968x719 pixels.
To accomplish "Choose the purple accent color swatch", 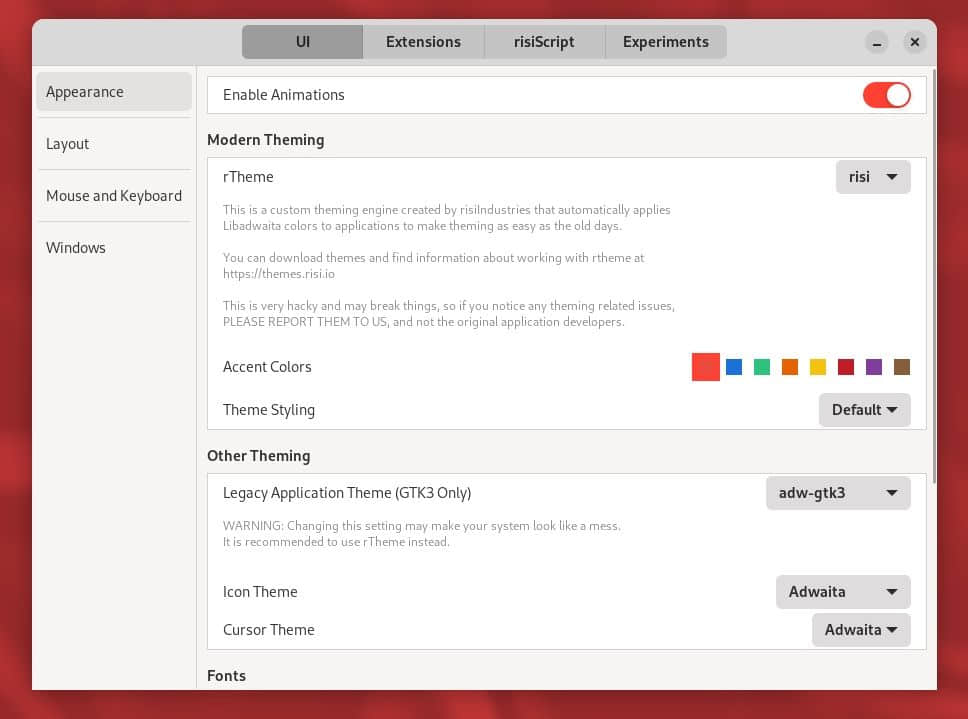I will (874, 367).
